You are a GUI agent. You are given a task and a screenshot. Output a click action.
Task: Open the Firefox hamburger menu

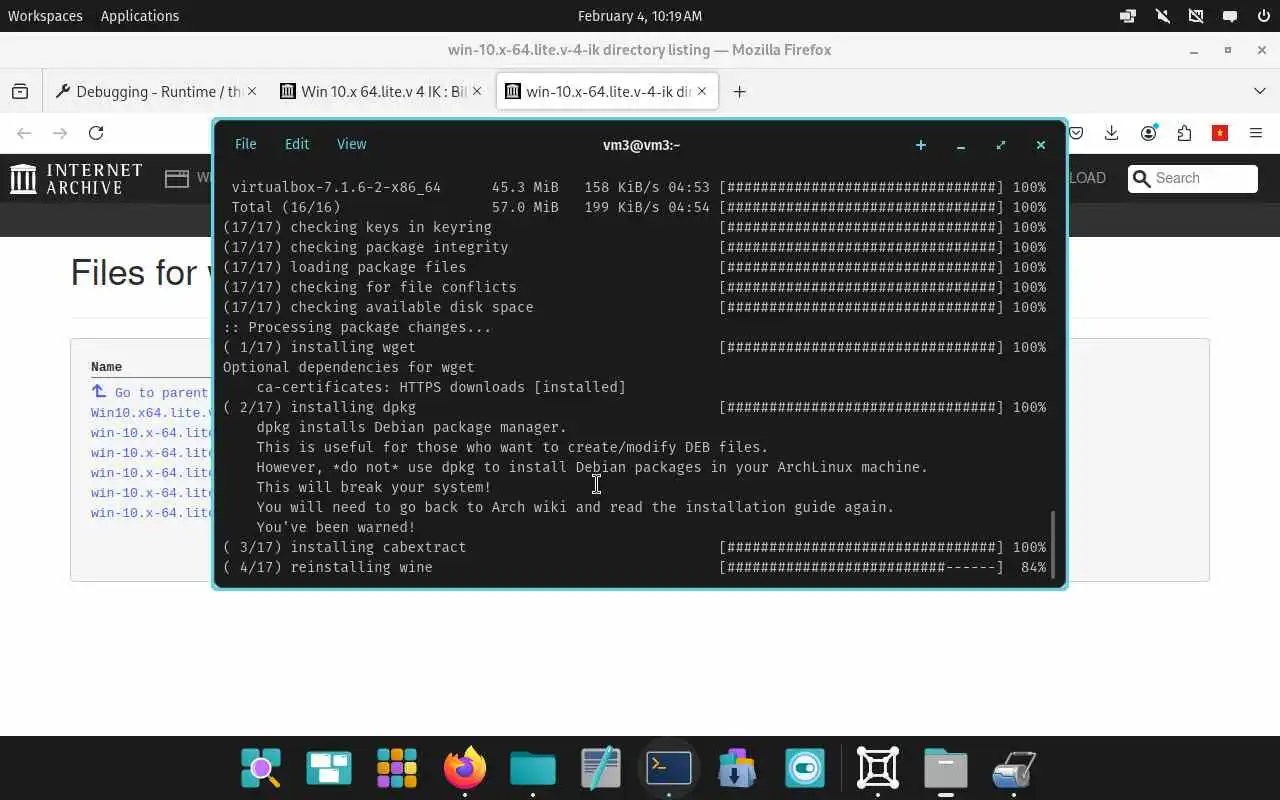[1257, 133]
